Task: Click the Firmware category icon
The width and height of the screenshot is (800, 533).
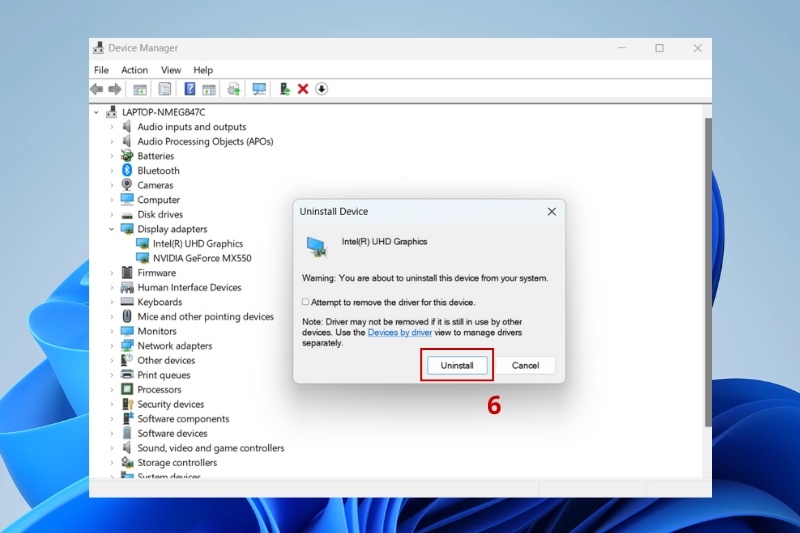Action: 127,272
